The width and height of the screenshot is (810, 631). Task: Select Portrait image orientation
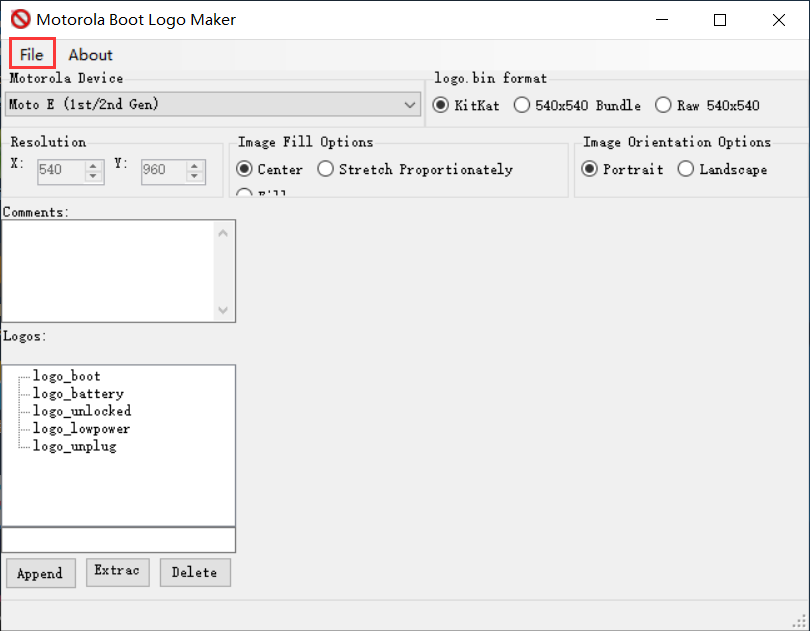coord(590,169)
